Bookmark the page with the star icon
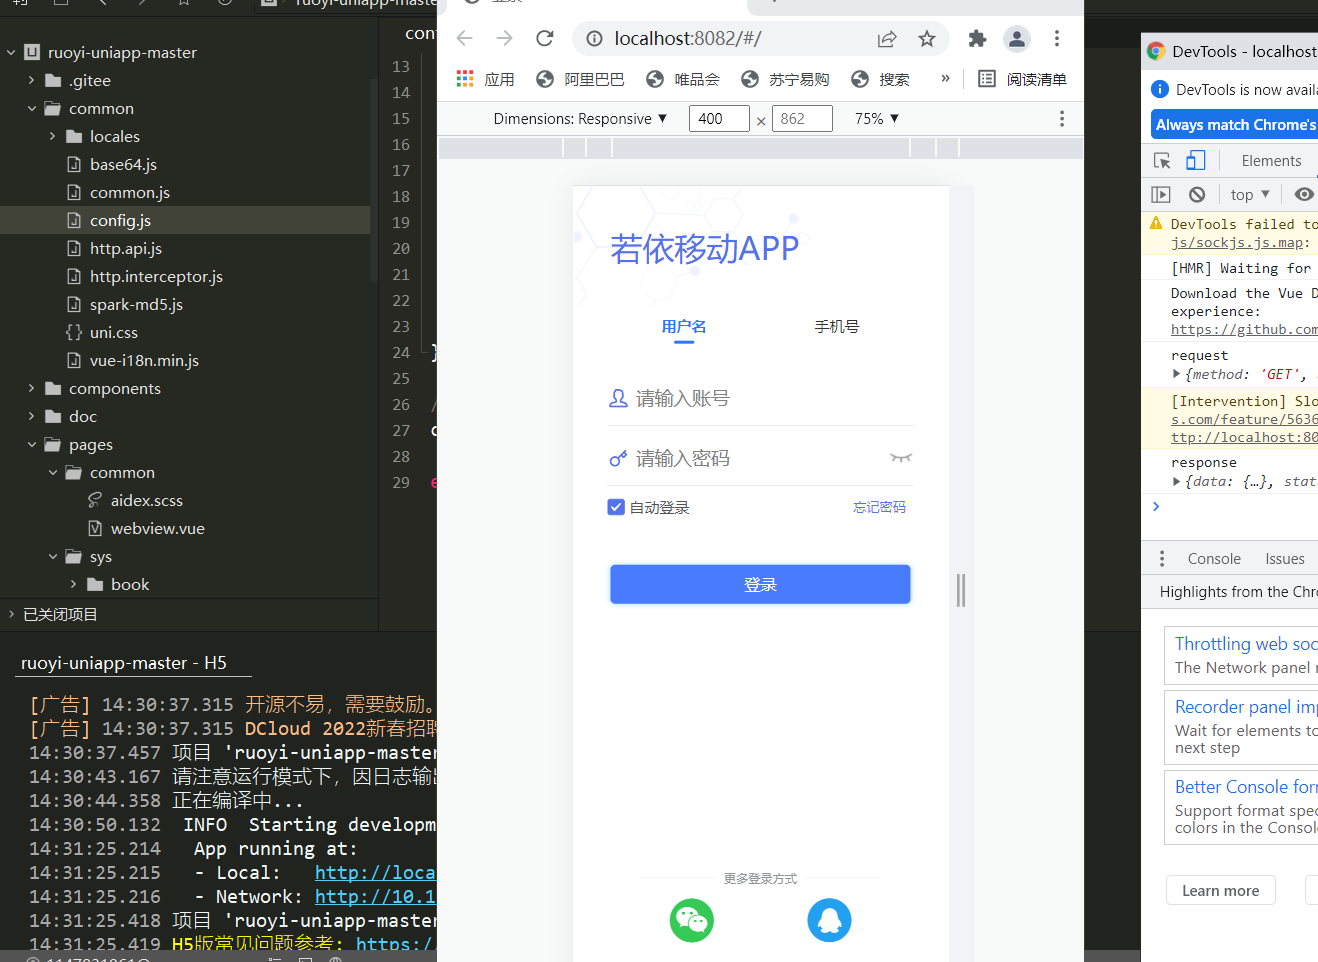Image resolution: width=1318 pixels, height=962 pixels. pos(927,38)
